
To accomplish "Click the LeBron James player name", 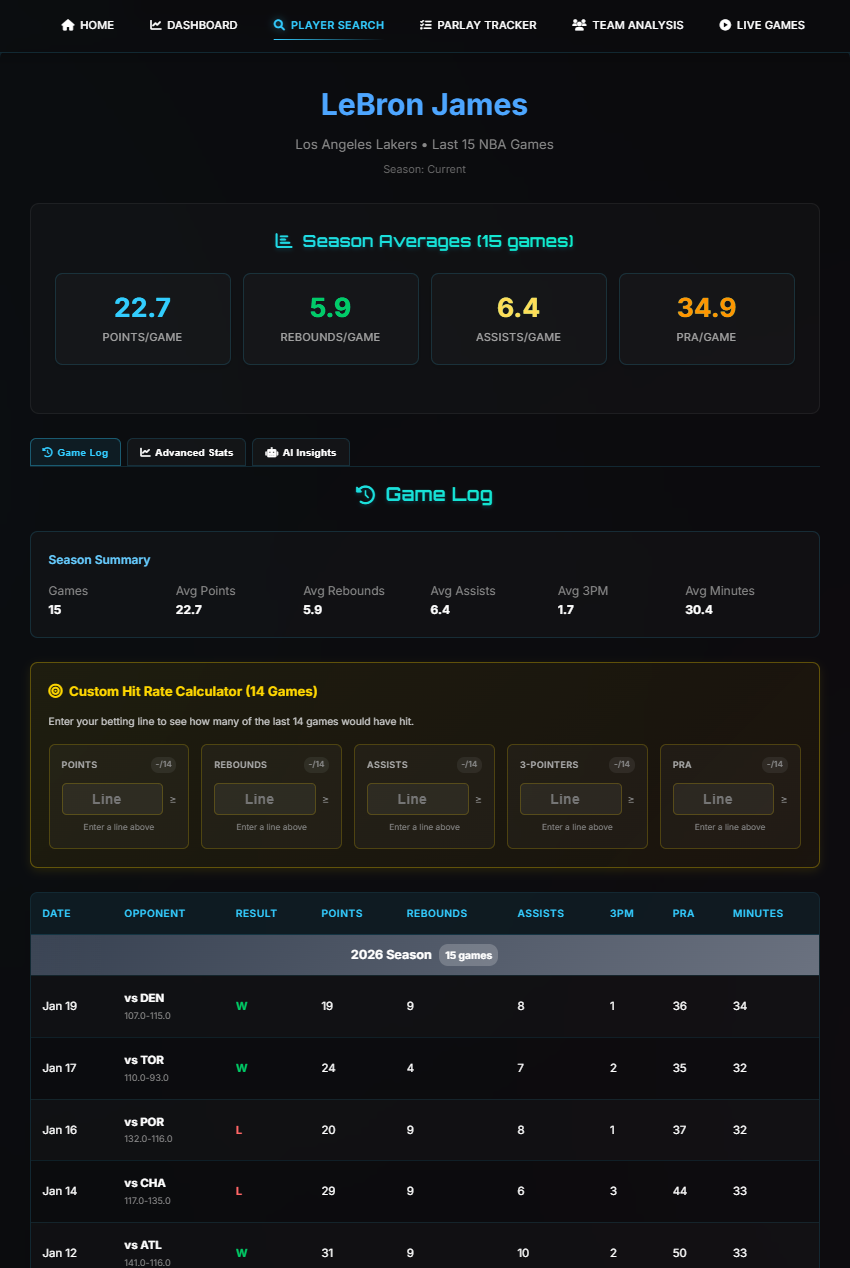I will [x=424, y=104].
